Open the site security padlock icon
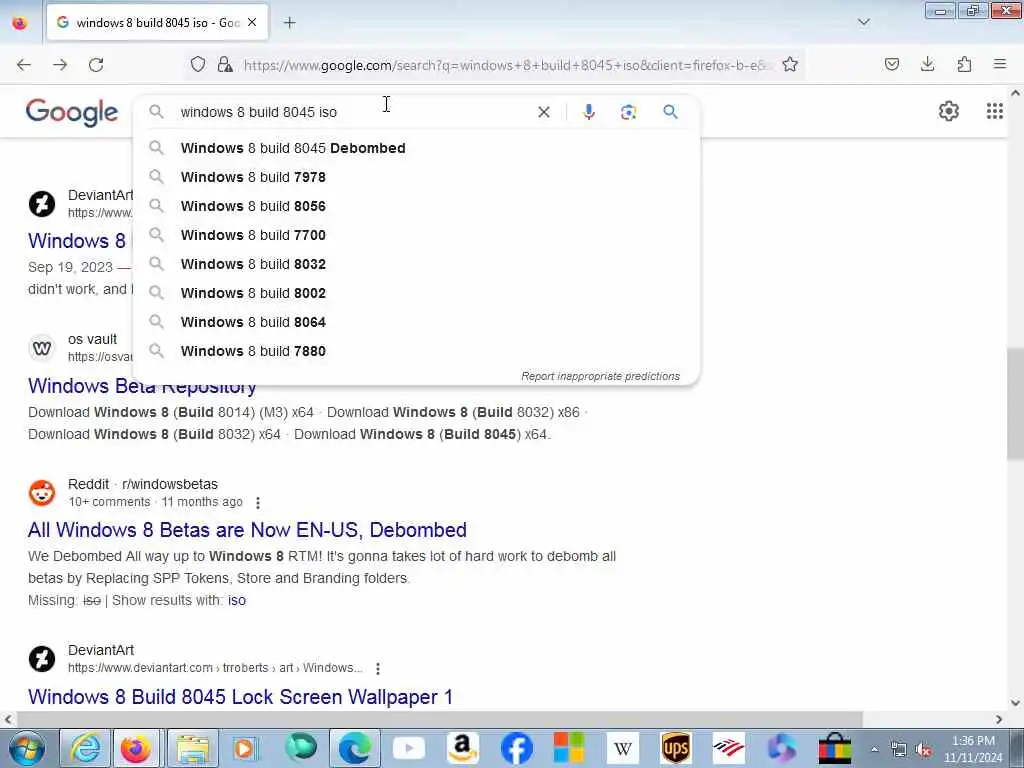 tap(225, 65)
